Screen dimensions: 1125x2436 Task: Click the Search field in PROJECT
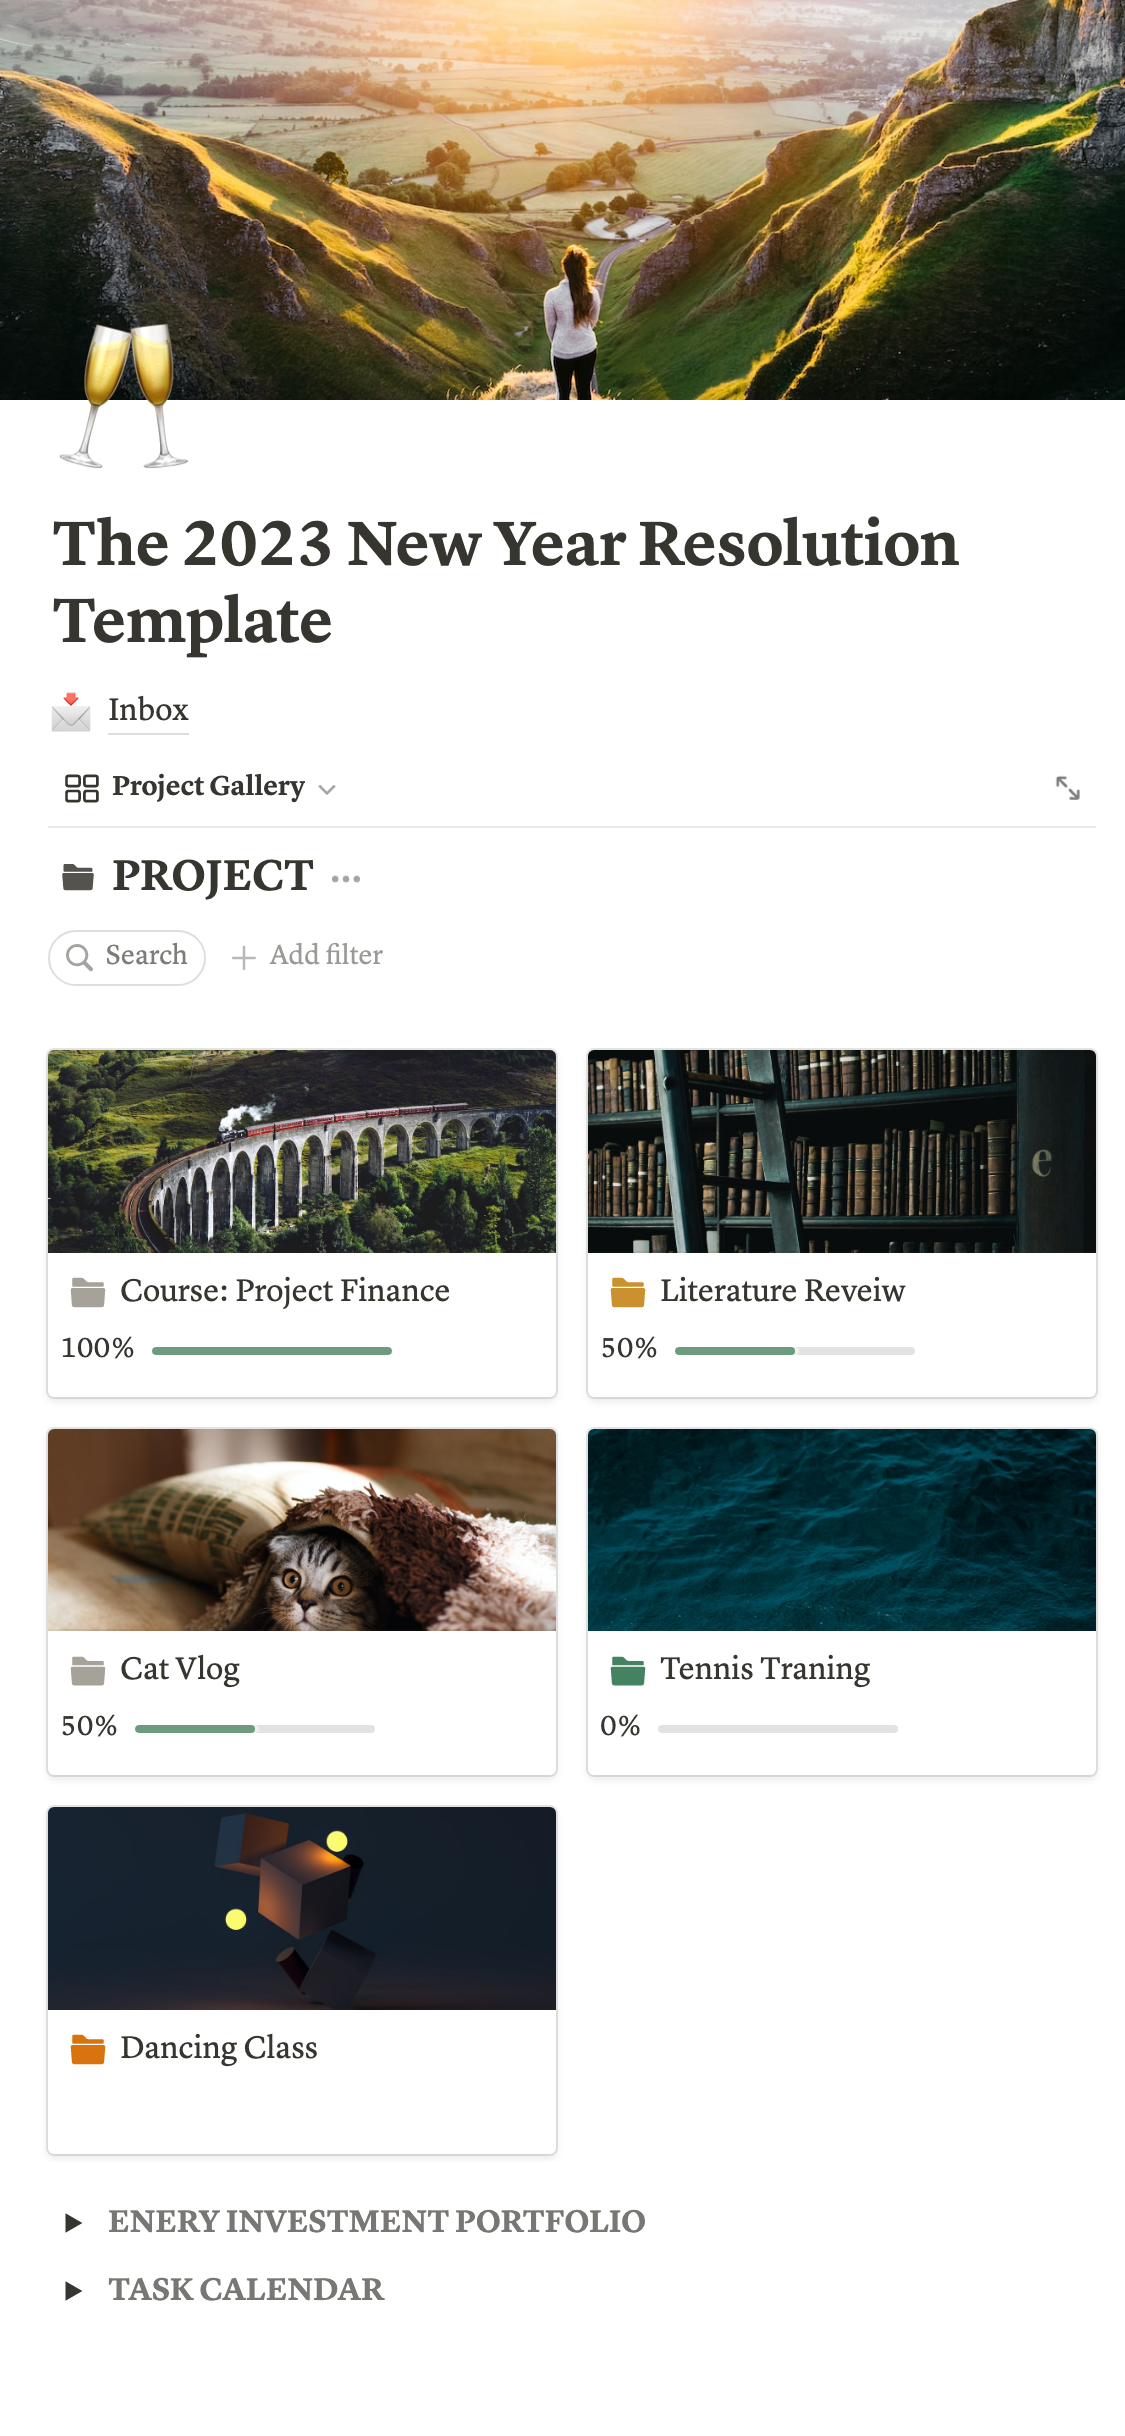tap(127, 957)
